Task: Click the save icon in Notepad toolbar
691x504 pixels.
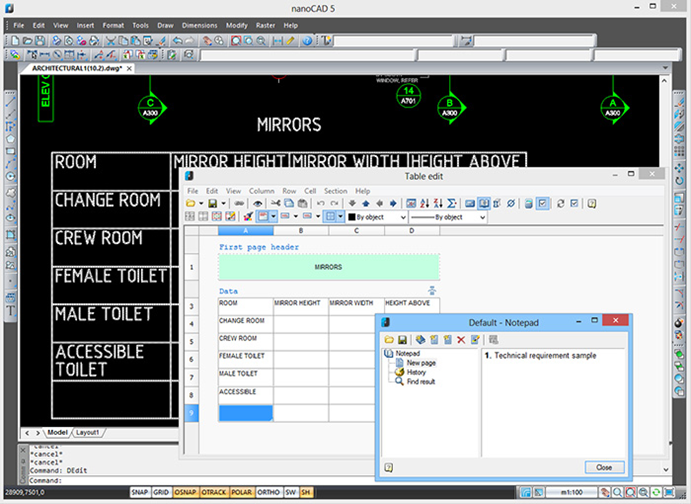Action: (x=402, y=340)
